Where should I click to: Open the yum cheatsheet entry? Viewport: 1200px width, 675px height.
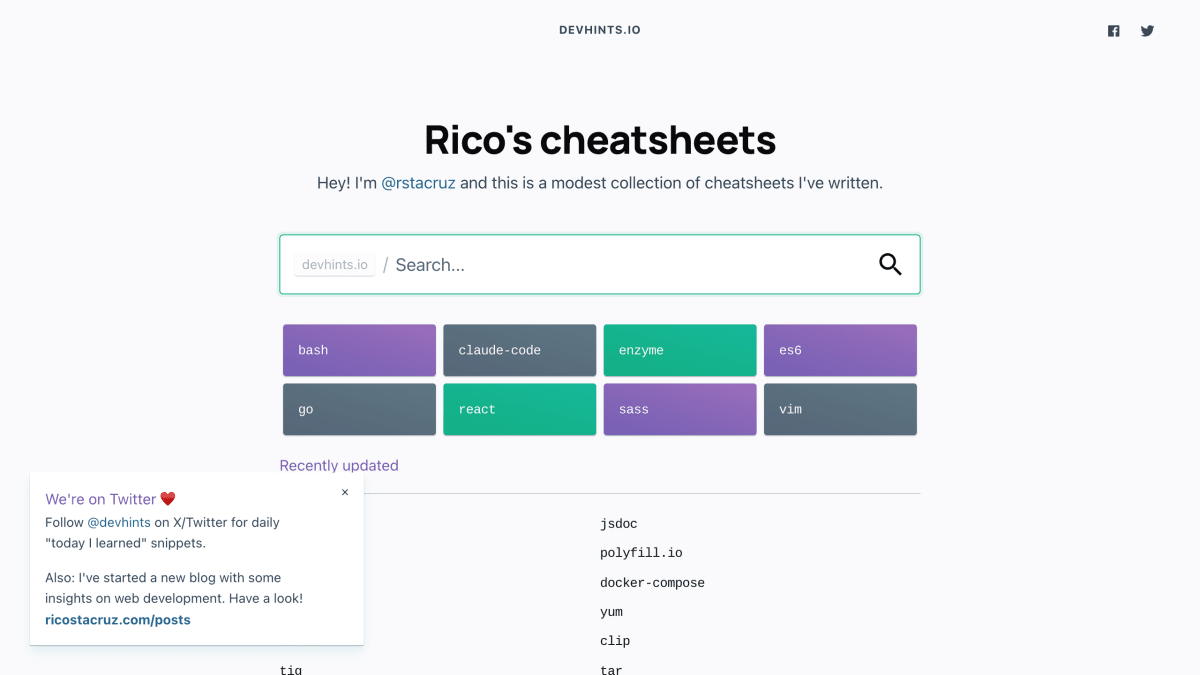611,612
